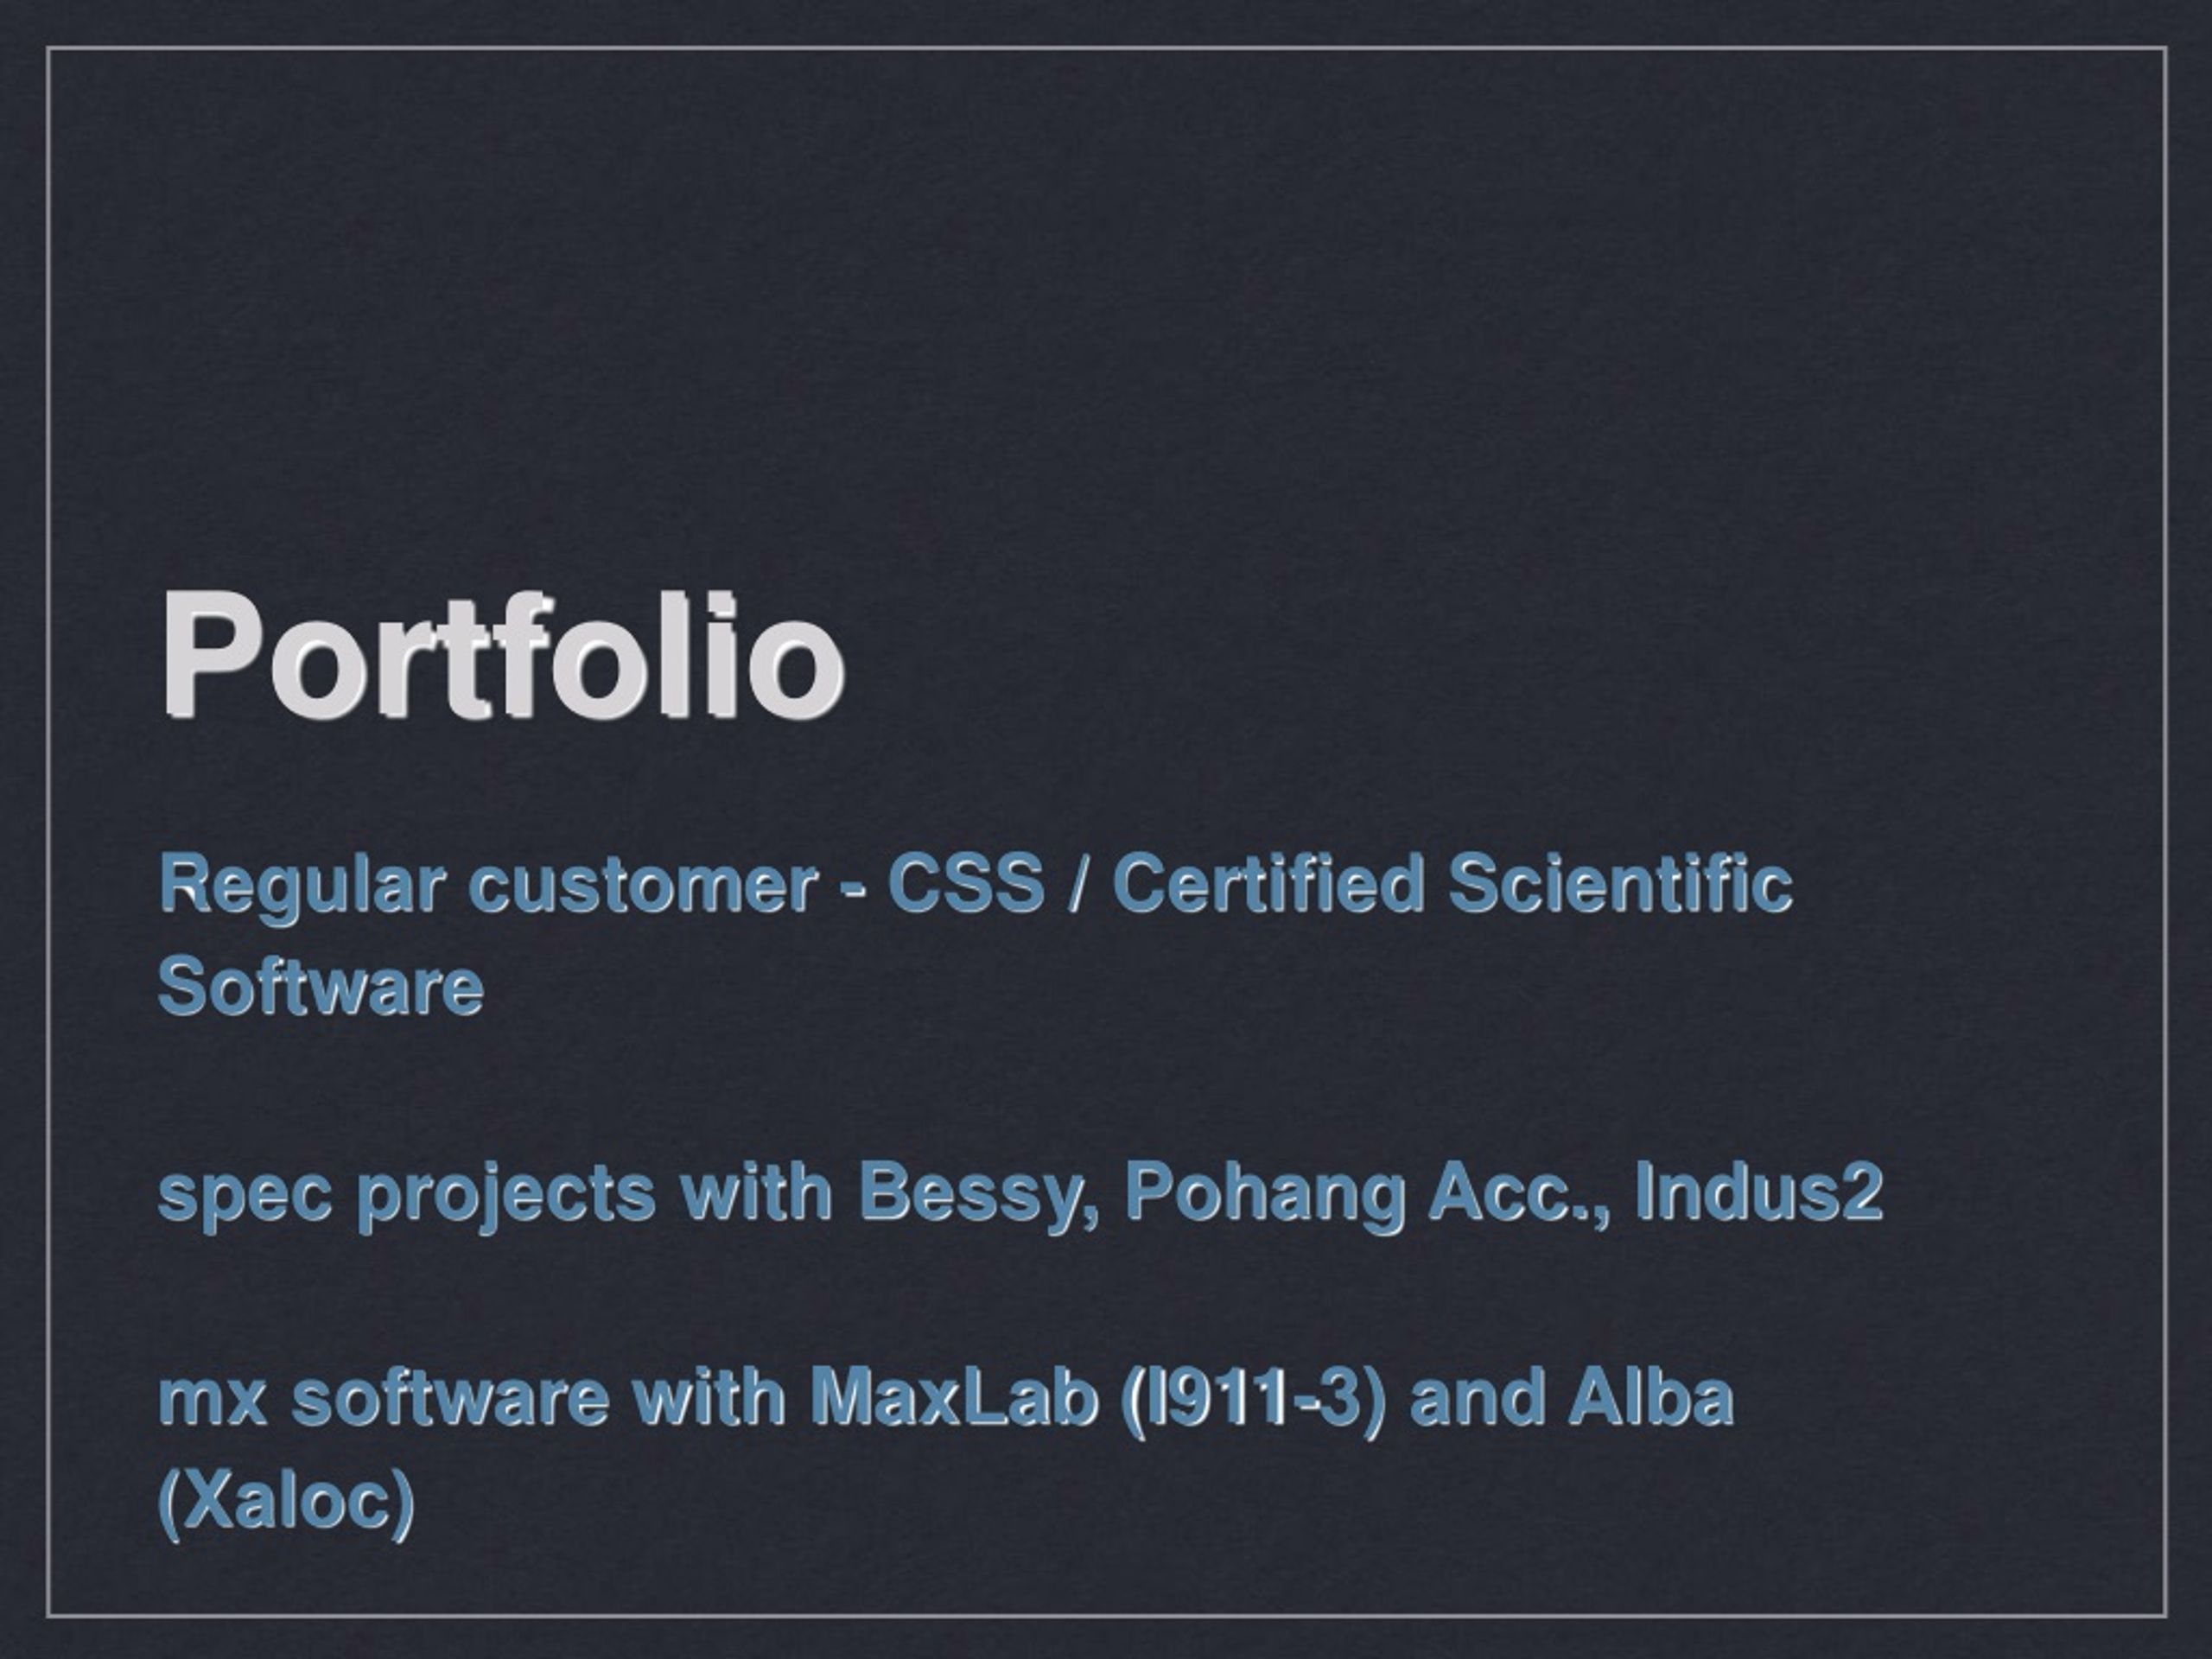Click the "(Xaloc)" text on the last line
The width and height of the screenshot is (2212, 1659).
pyautogui.click(x=287, y=1501)
